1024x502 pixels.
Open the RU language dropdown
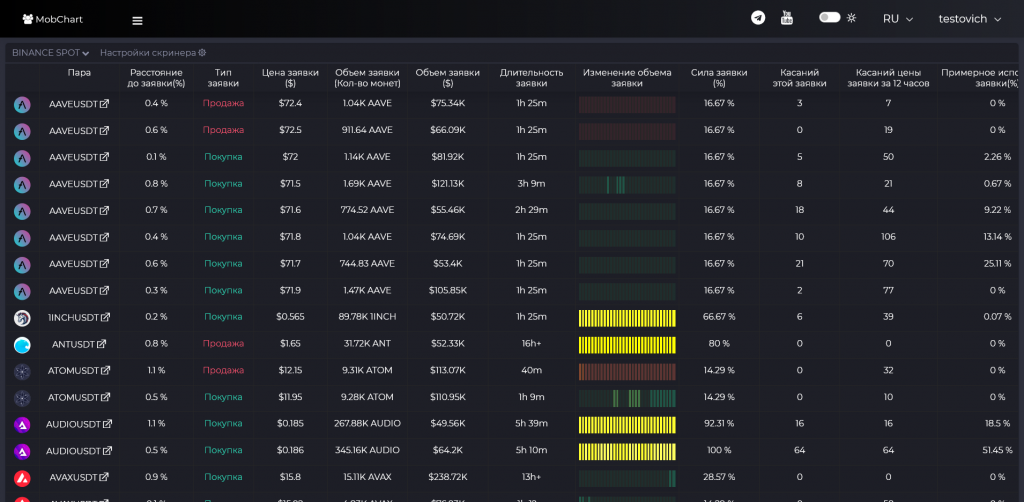click(898, 19)
